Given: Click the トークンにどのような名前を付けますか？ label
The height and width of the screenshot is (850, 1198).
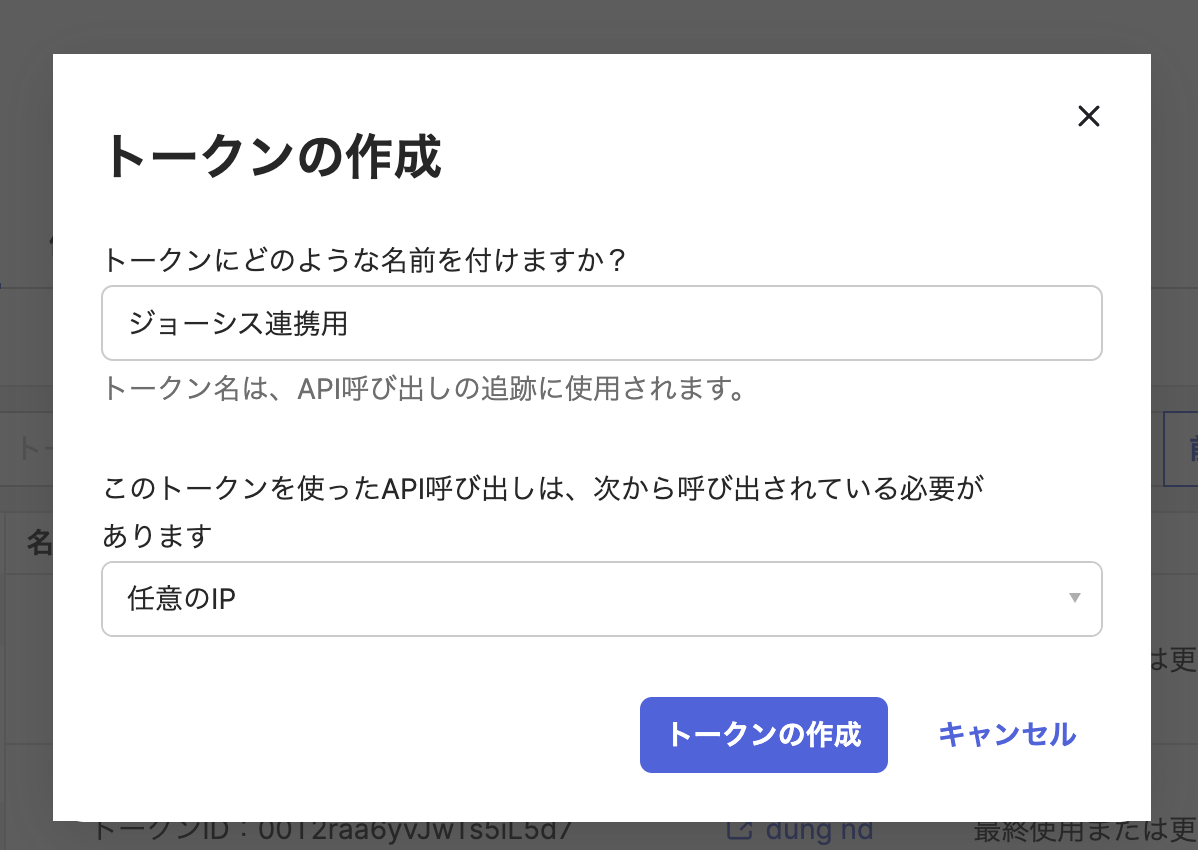Looking at the screenshot, I should coord(365,260).
